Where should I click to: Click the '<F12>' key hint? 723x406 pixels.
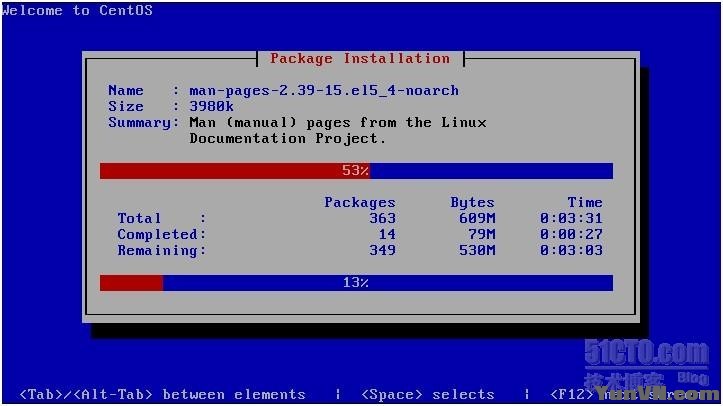[572, 394]
